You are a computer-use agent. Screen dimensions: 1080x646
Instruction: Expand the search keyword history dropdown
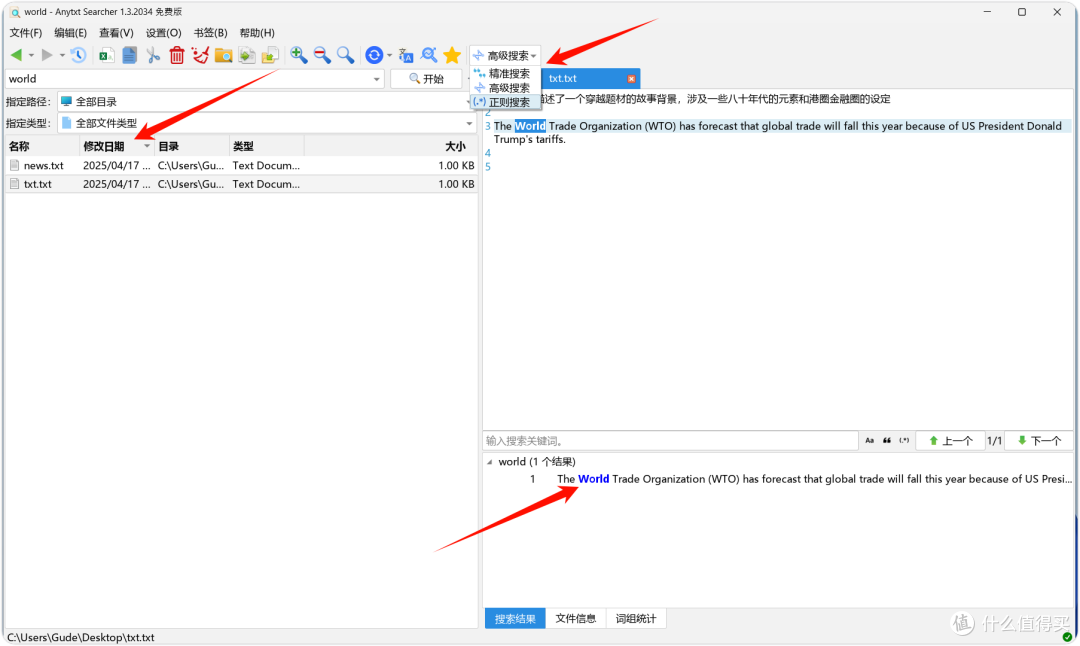tap(376, 79)
